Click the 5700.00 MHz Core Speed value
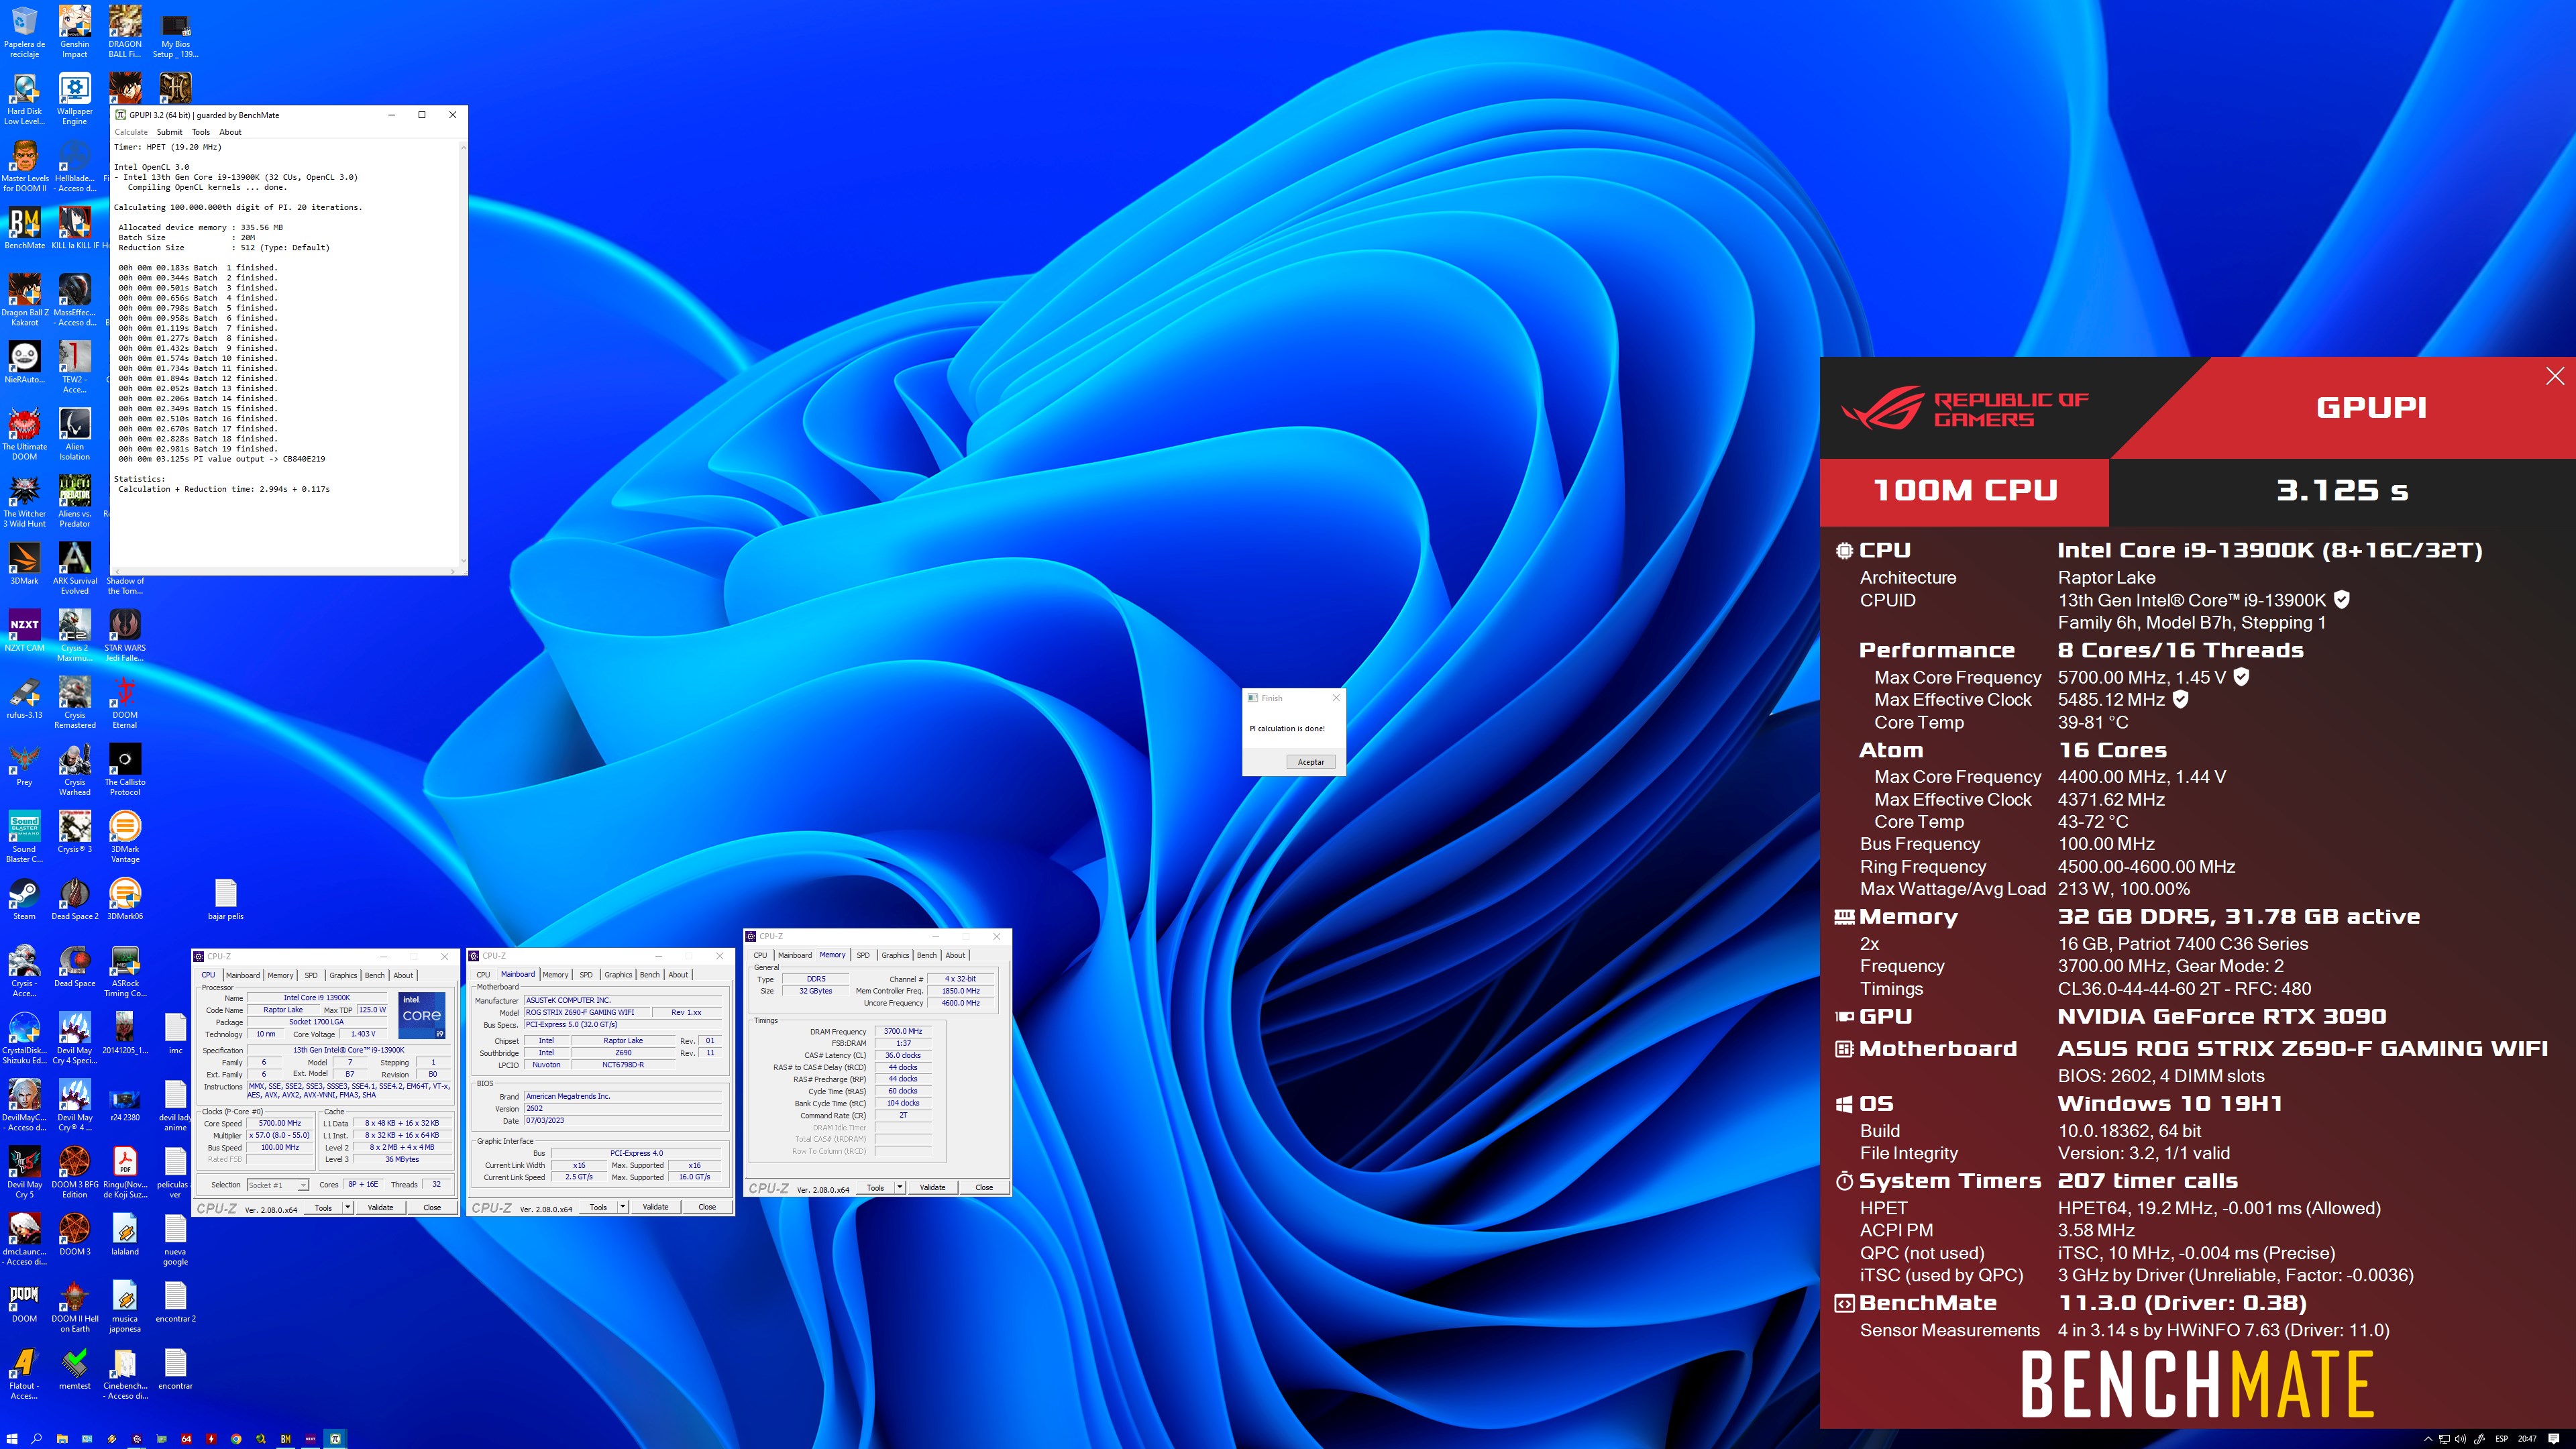The height and width of the screenshot is (1449, 2576). pos(280,1123)
